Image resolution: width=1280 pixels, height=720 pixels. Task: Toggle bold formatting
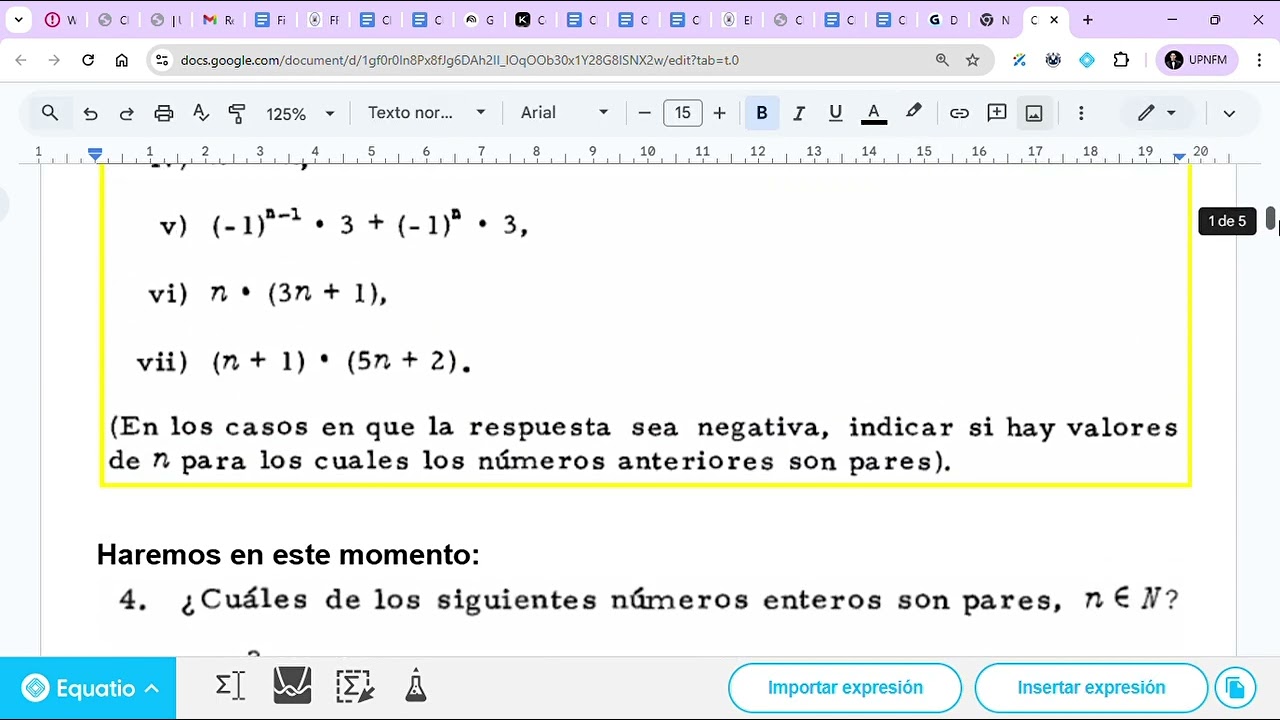click(x=762, y=113)
